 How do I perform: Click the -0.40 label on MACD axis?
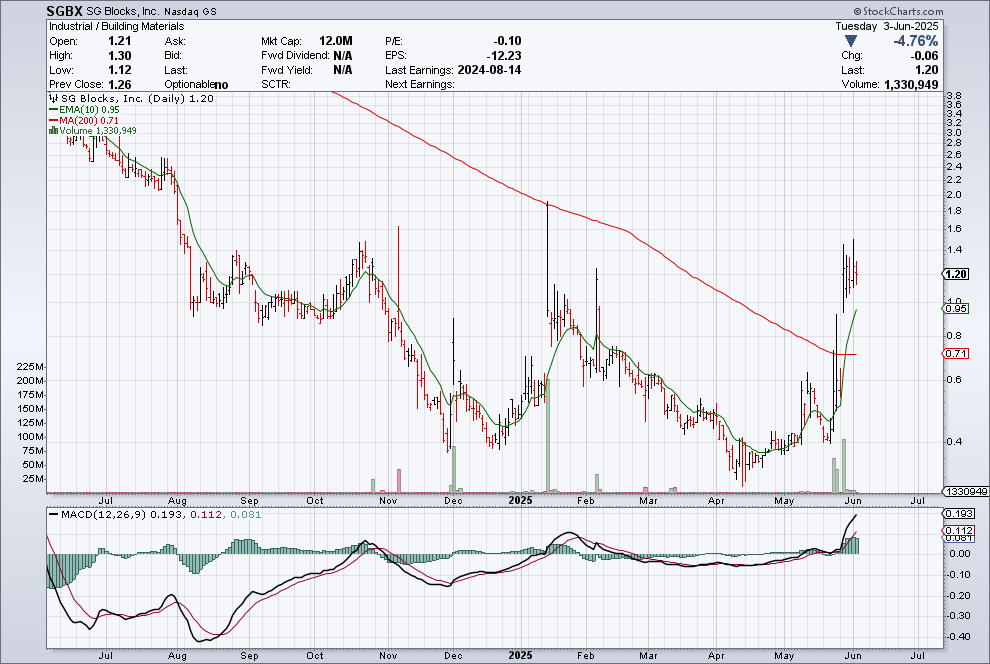957,636
